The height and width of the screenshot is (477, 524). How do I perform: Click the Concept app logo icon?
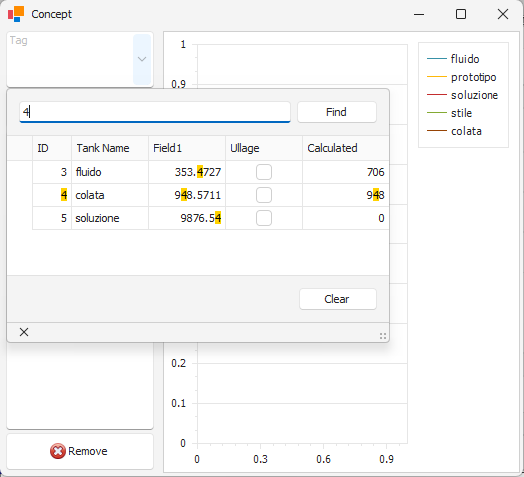pos(16,14)
